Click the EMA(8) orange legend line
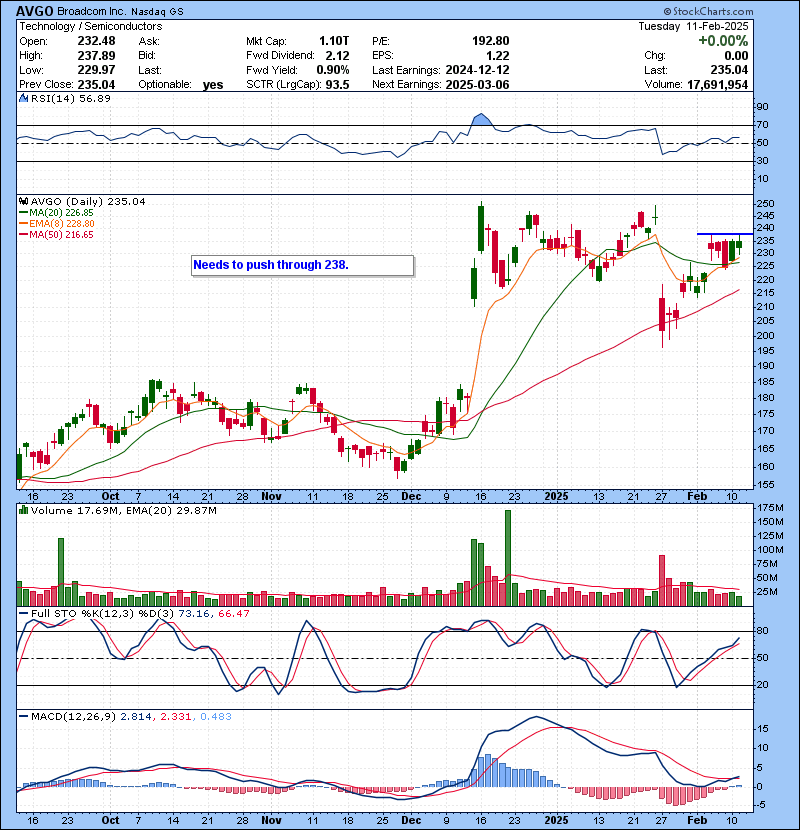This screenshot has height=830, width=800. coord(23,224)
